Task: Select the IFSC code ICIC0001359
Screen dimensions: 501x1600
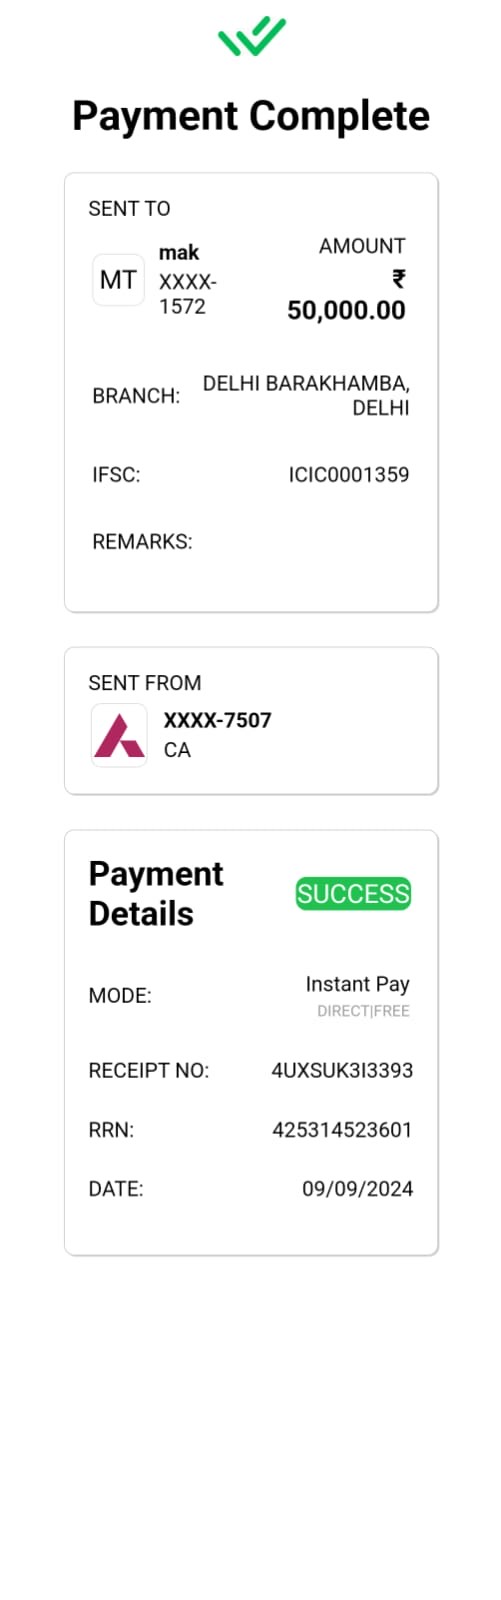Action: (349, 474)
